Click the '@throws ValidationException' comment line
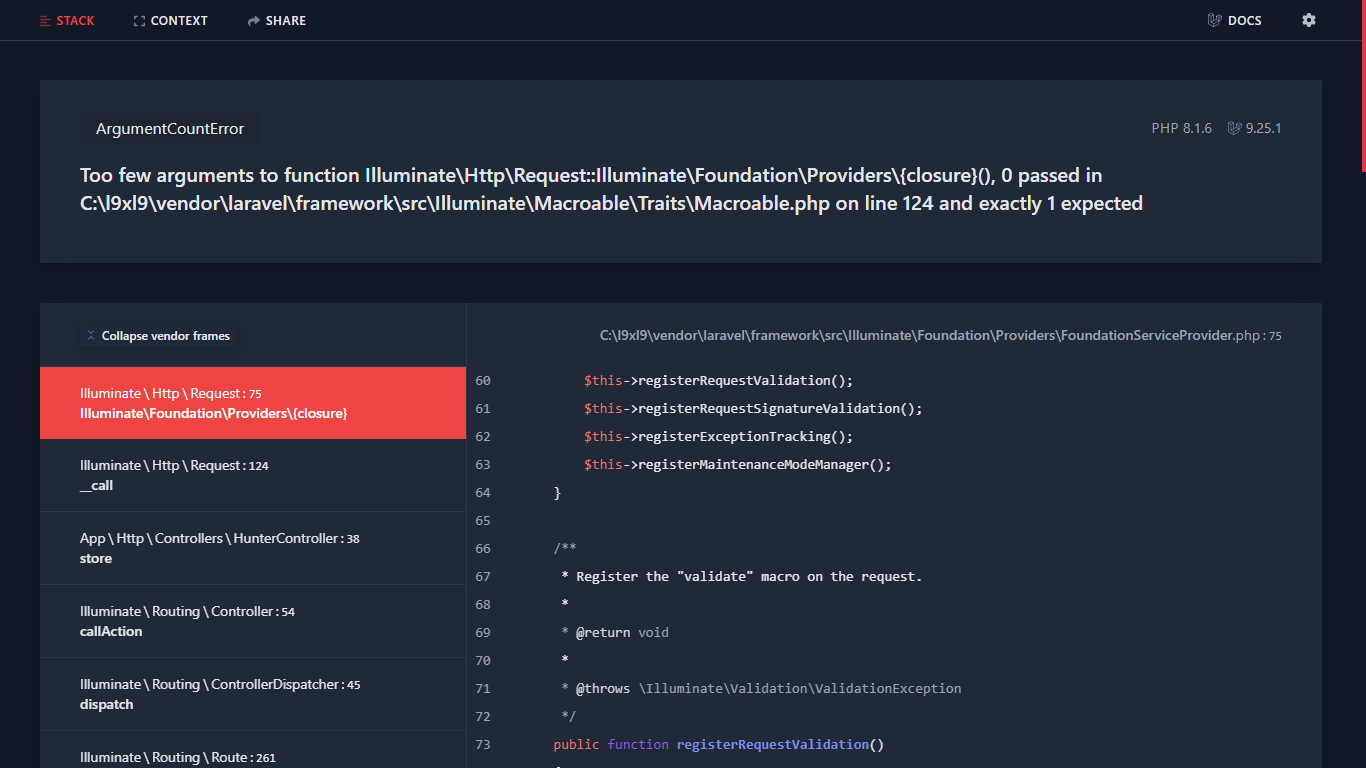The height and width of the screenshot is (768, 1366). (761, 688)
